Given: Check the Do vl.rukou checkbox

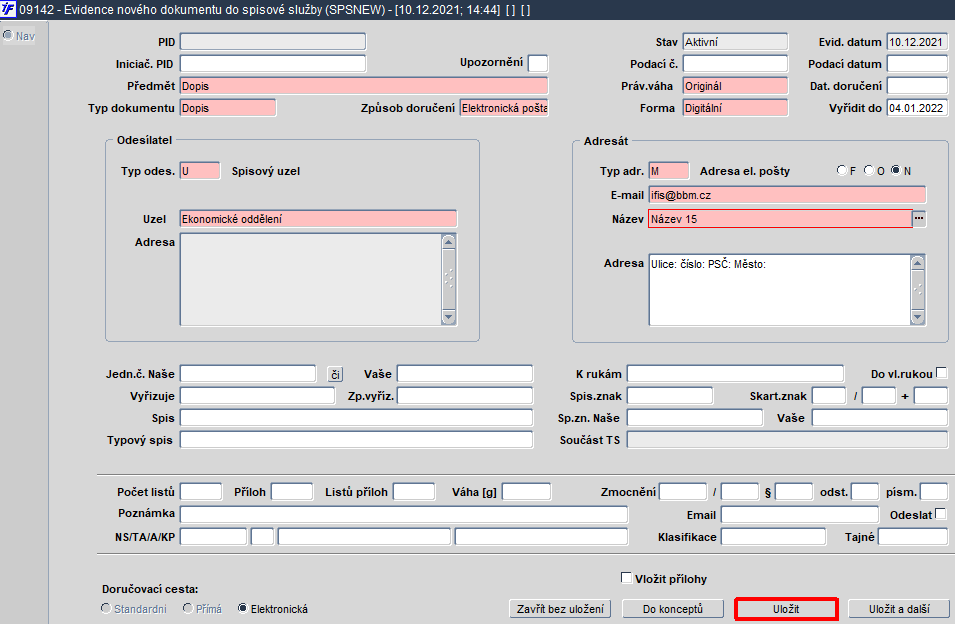Looking at the screenshot, I should (x=941, y=373).
